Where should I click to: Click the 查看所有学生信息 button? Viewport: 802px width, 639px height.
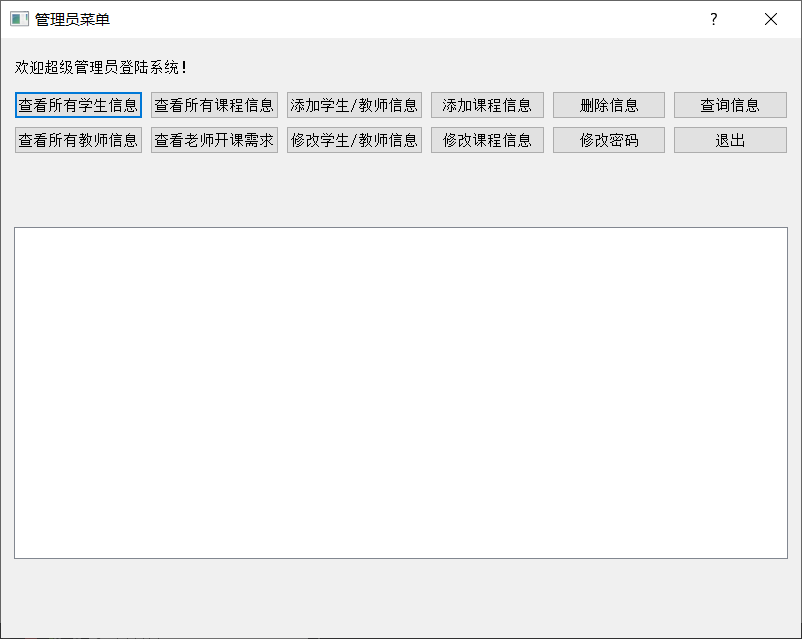[78, 105]
